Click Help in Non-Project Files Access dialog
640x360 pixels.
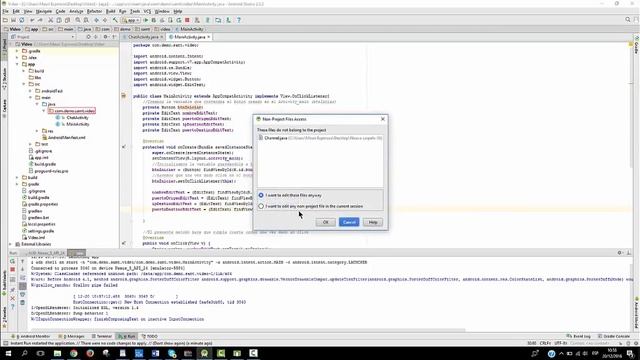373,222
